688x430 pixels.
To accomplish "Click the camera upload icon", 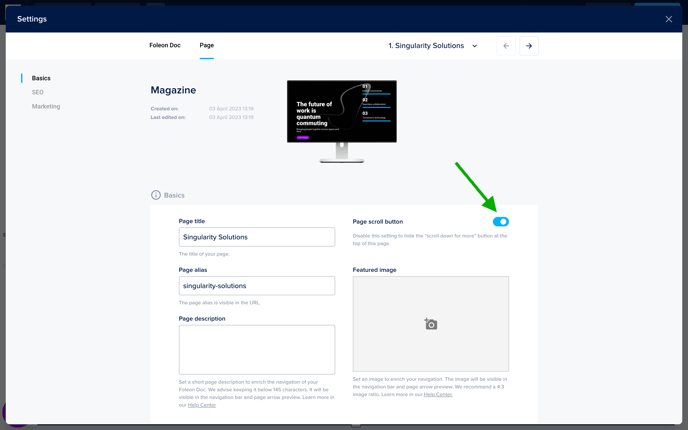I will [x=431, y=324].
